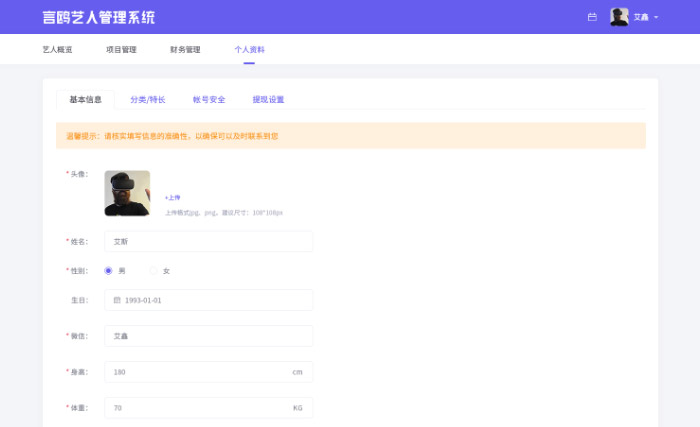The height and width of the screenshot is (427, 700).
Task: Focus the 体重 input with KG unit
Action: [x=208, y=408]
